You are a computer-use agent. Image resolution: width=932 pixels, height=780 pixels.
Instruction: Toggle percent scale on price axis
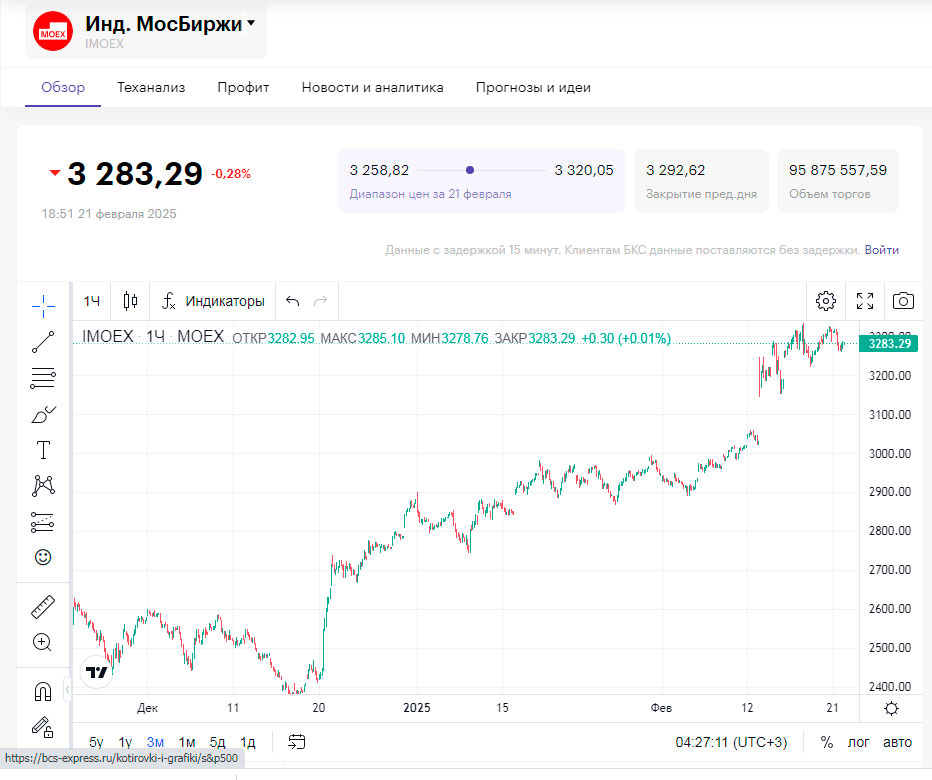click(x=827, y=742)
